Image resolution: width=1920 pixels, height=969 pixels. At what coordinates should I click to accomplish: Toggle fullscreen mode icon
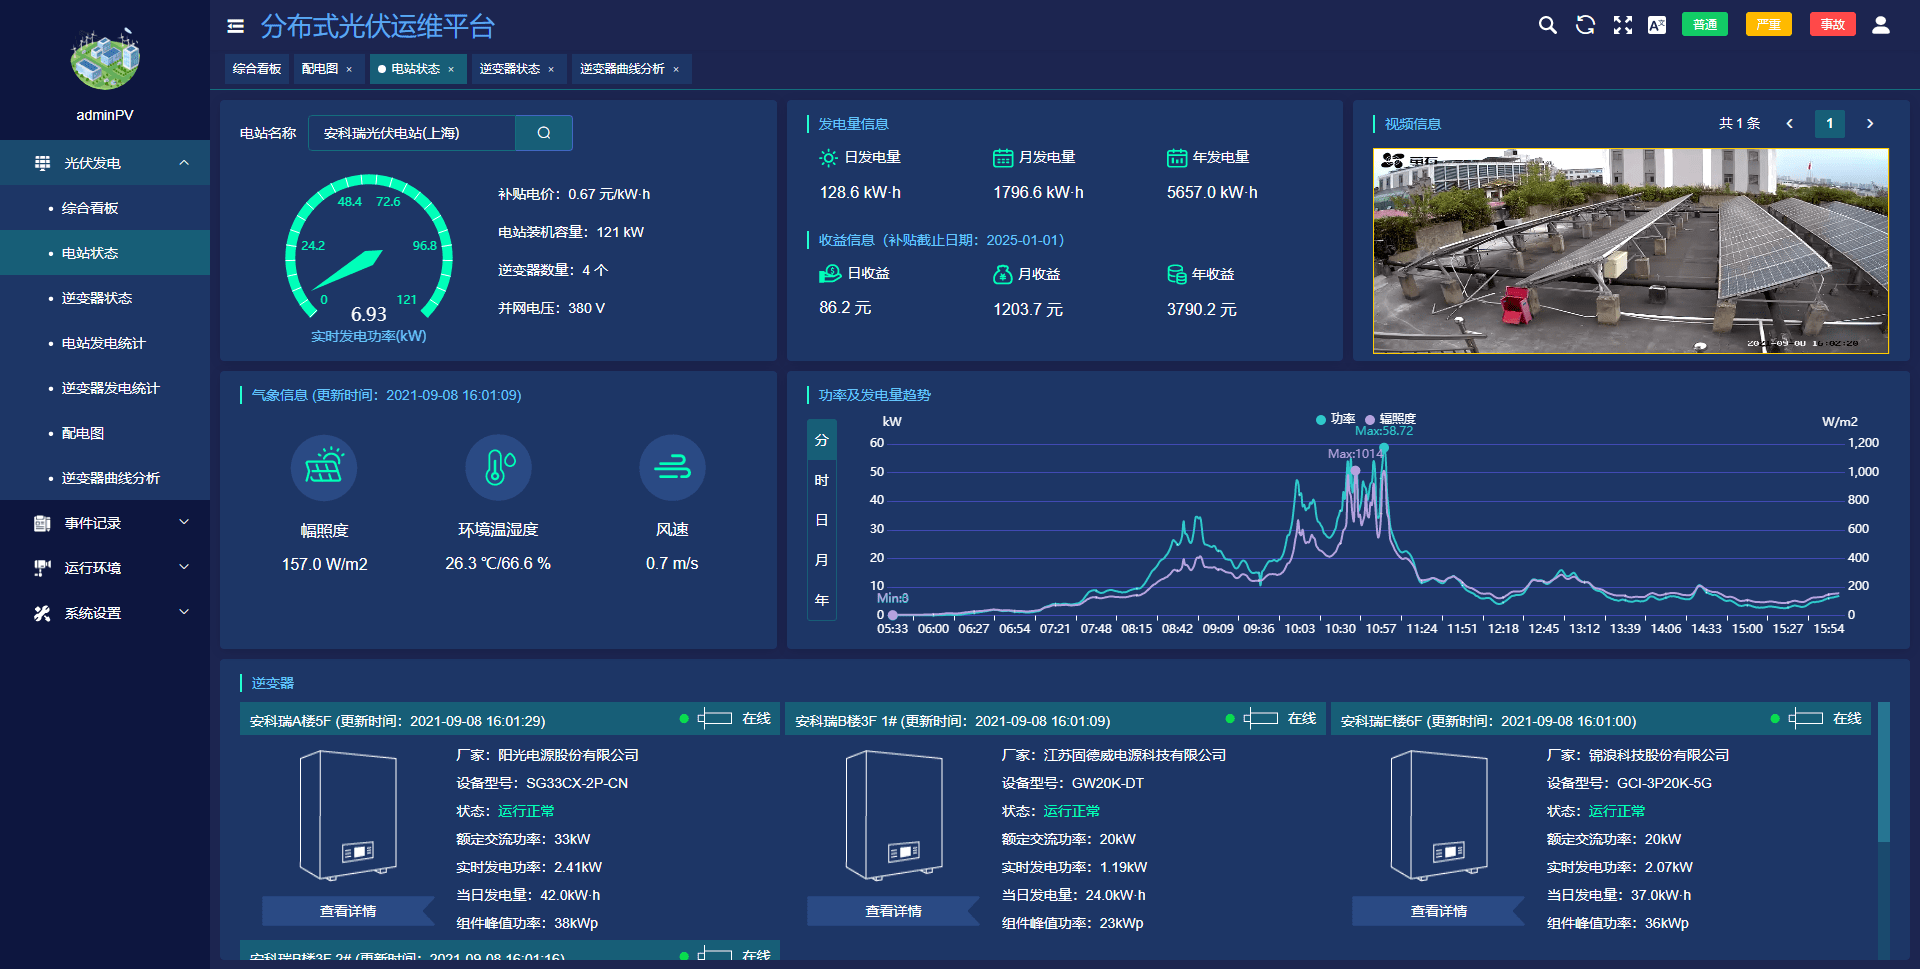point(1622,25)
